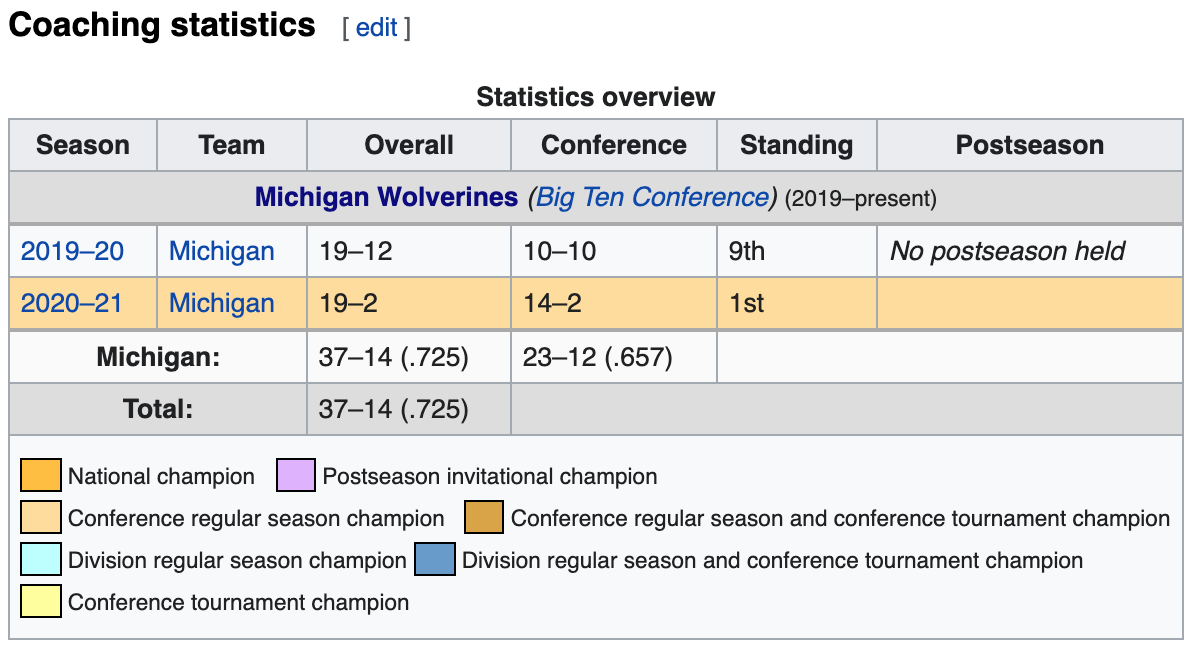
Task: Click the Conference column header
Action: pos(614,145)
